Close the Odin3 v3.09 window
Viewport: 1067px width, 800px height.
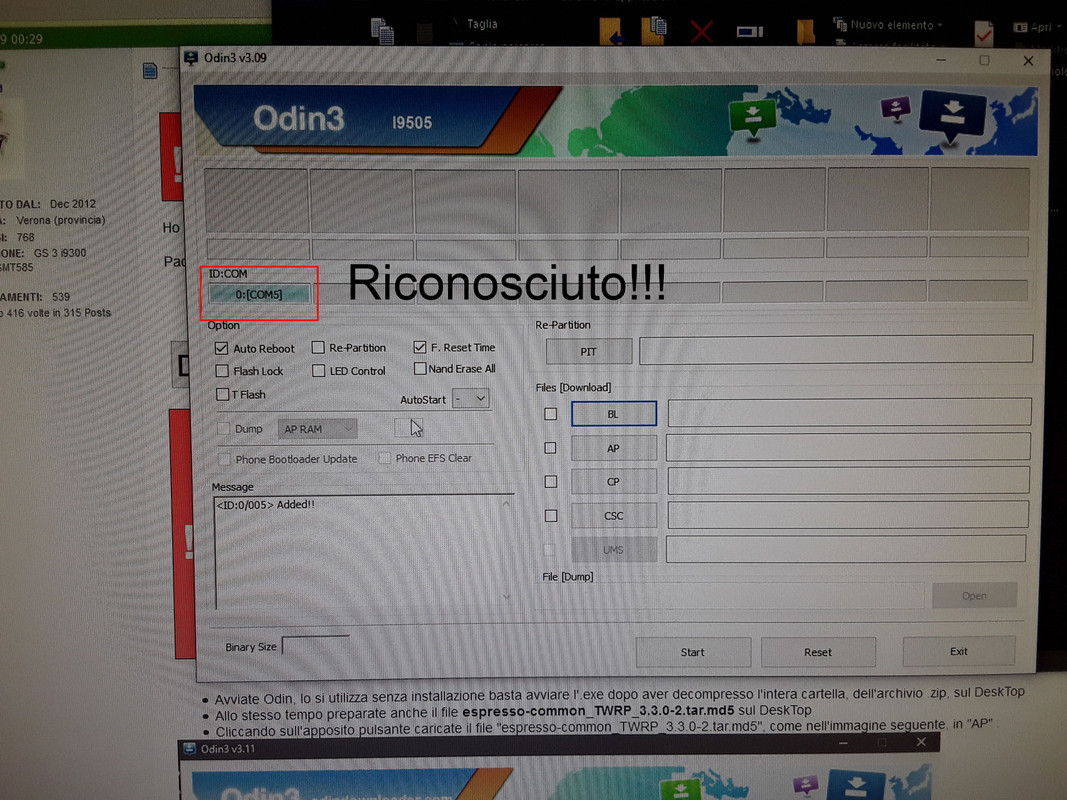coord(1028,61)
